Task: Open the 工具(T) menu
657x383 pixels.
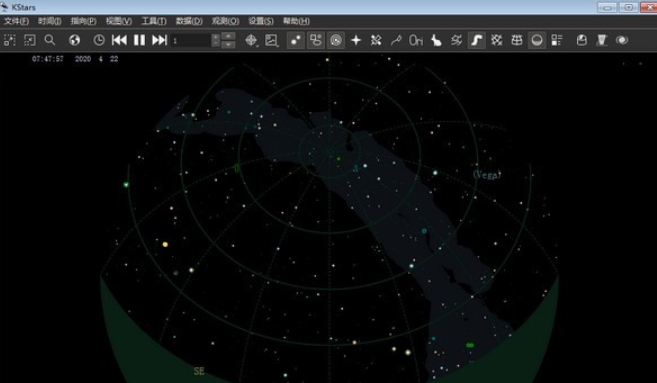Action: click(x=154, y=21)
